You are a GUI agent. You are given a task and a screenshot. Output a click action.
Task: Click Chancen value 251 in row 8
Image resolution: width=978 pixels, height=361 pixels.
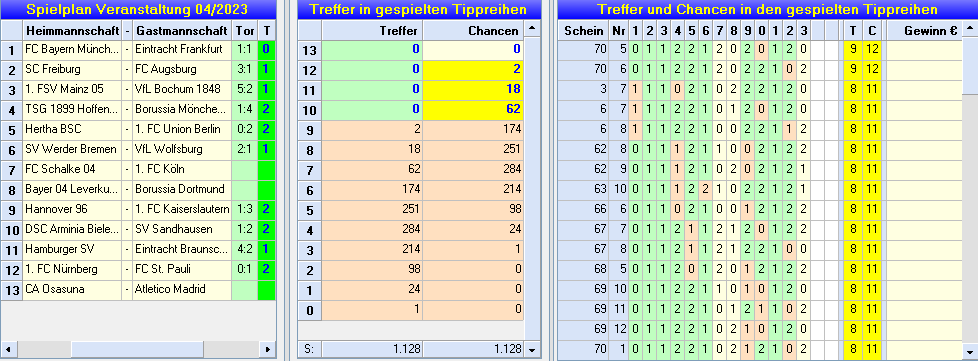473,149
